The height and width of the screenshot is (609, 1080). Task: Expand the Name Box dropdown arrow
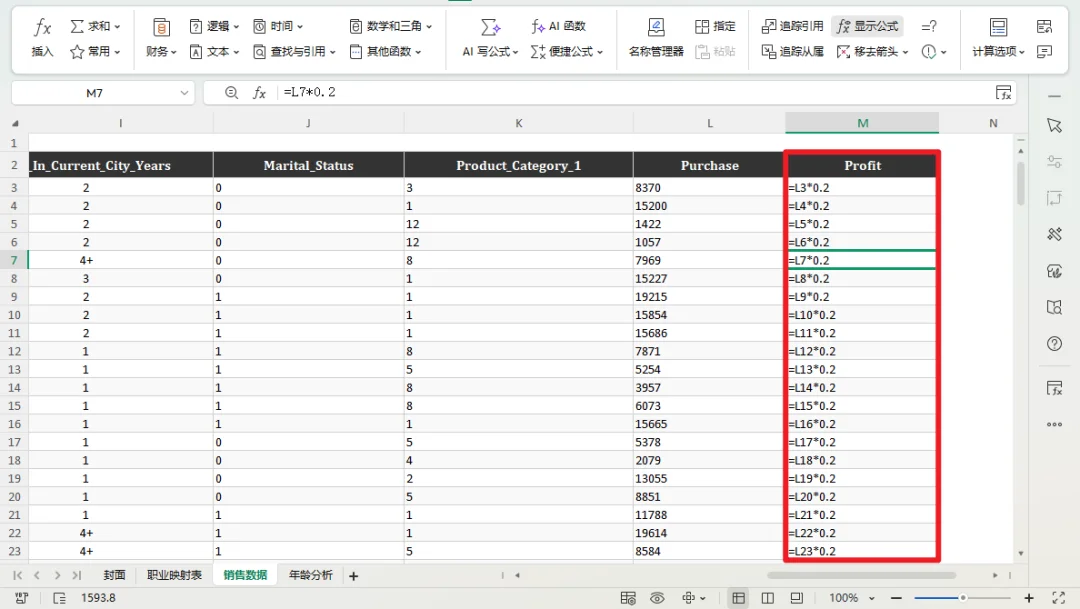coord(184,93)
